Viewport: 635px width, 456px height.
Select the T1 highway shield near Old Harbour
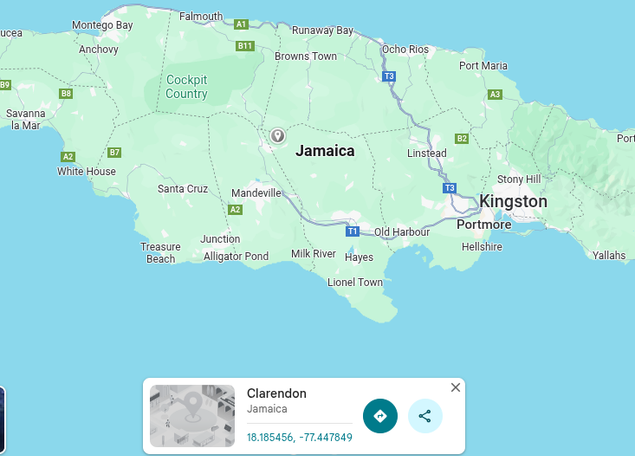coord(352,231)
